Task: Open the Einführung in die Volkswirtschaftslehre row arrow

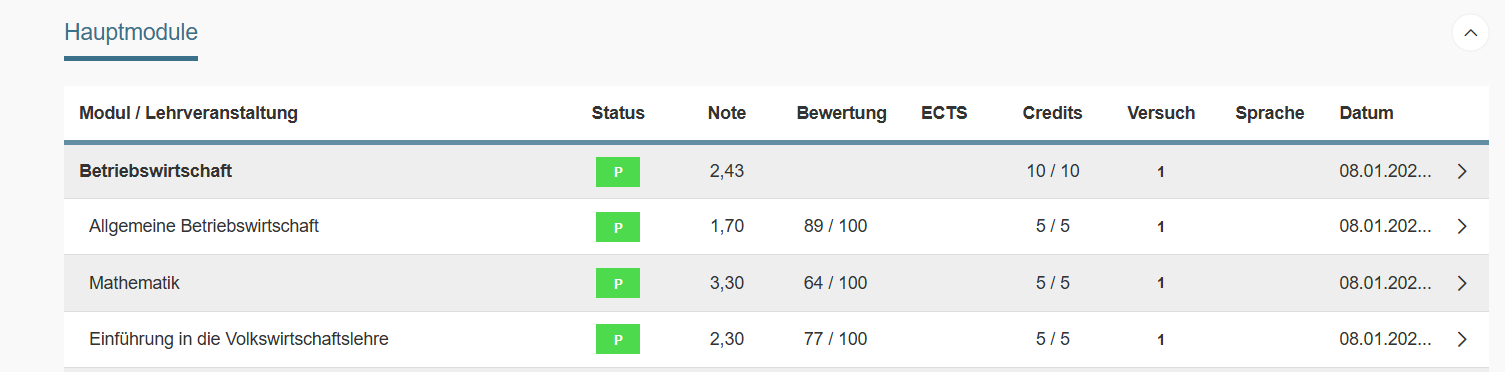Action: point(1462,339)
